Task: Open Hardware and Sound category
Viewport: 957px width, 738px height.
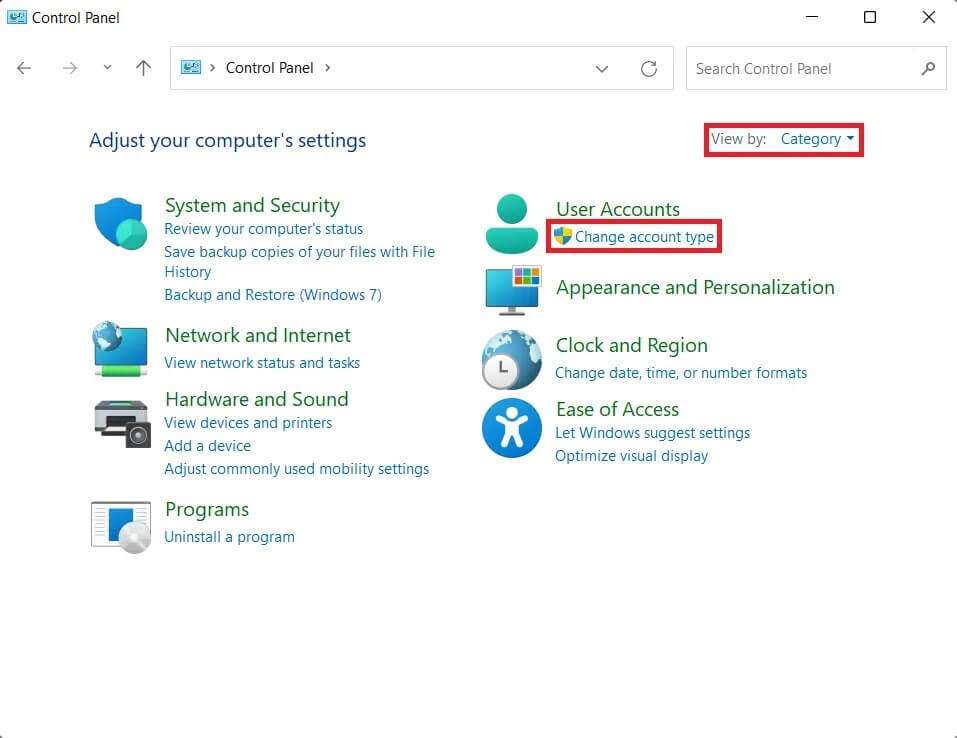Action: 256,399
